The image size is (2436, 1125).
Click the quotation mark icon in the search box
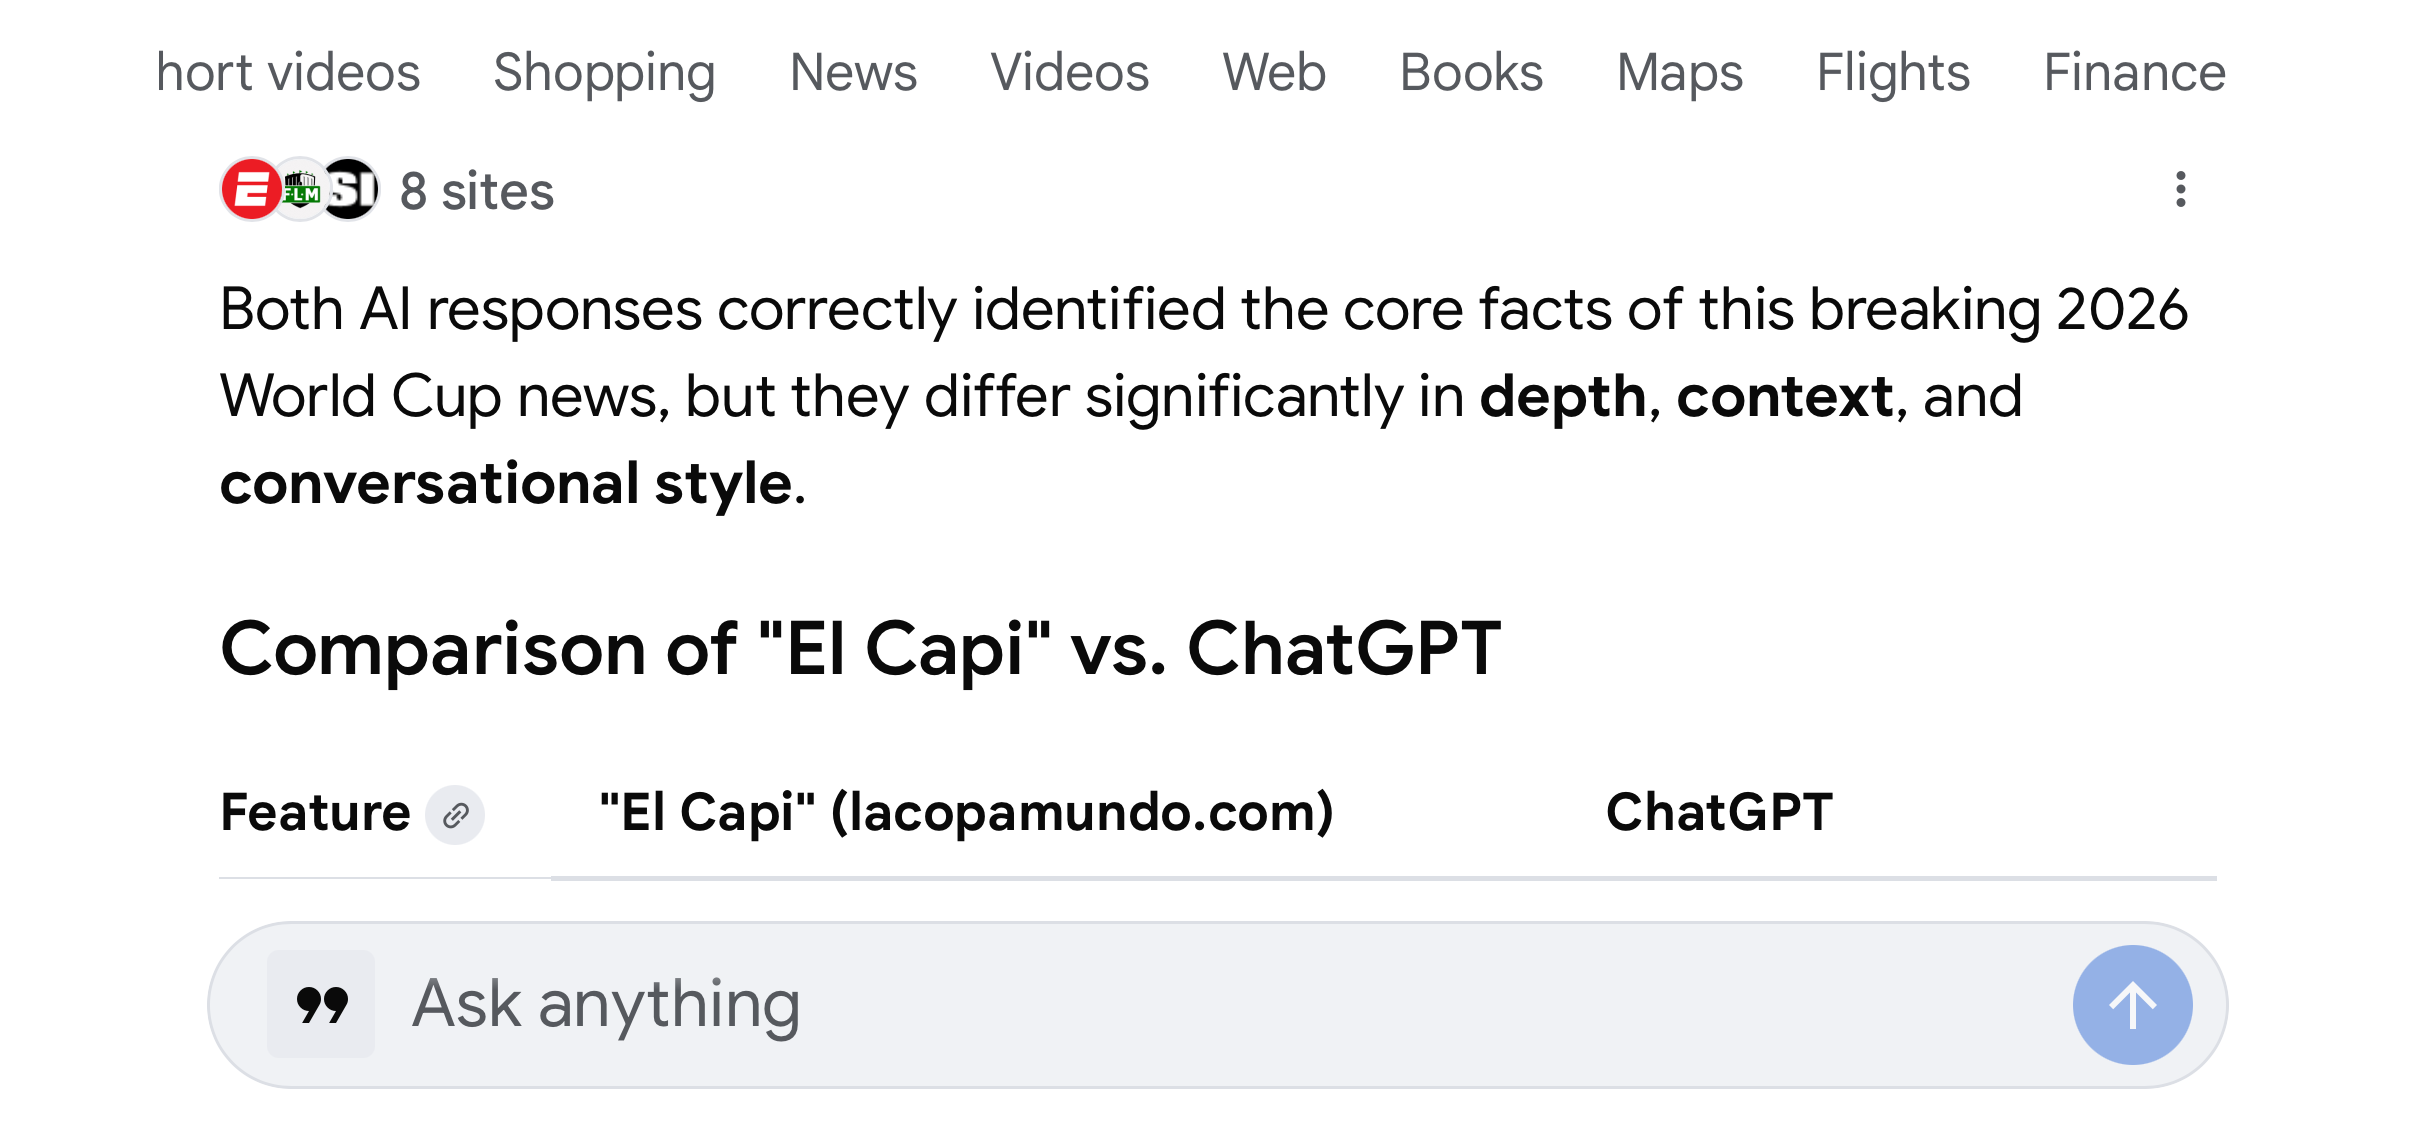(320, 1003)
